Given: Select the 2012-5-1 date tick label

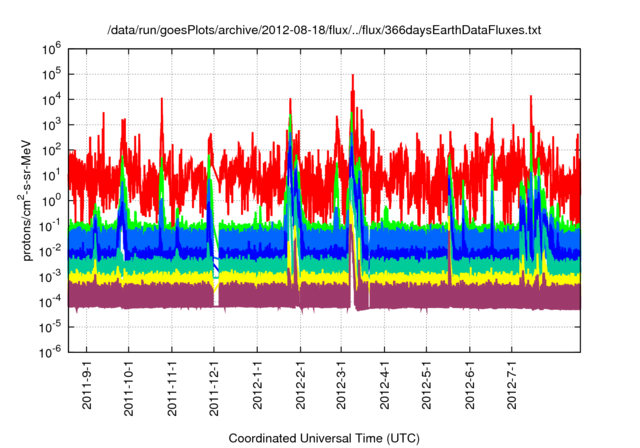Looking at the screenshot, I should click(x=427, y=385).
